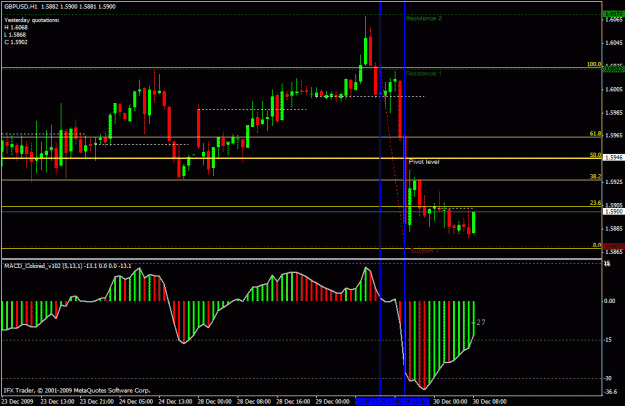Click the MACD scale -36.6 label
The width and height of the screenshot is (625, 406).
tap(611, 391)
